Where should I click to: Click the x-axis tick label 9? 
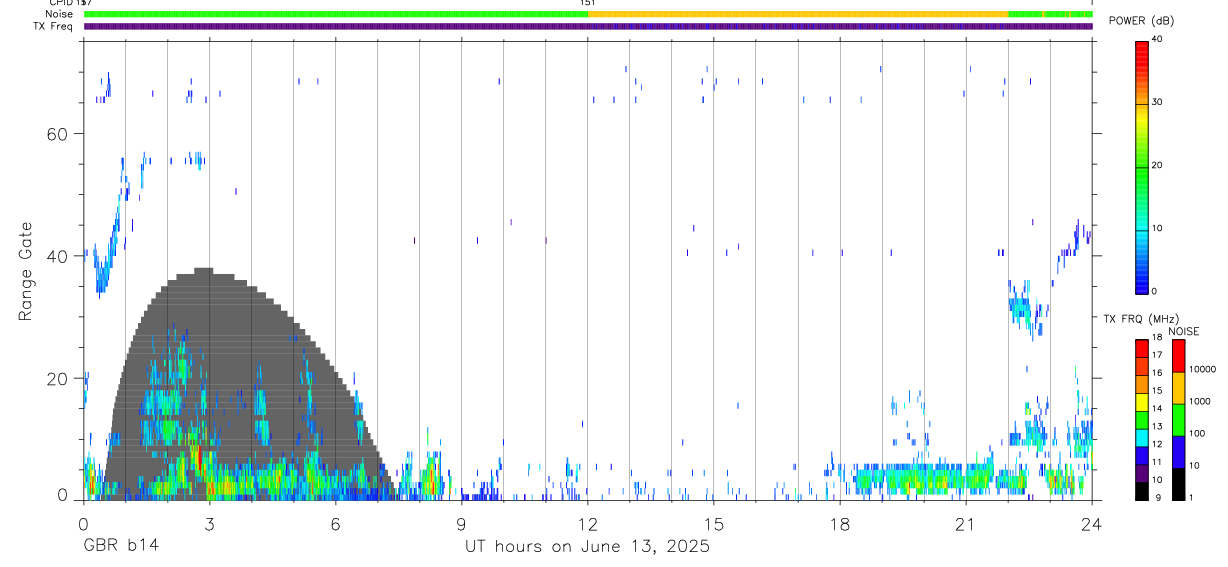click(461, 523)
